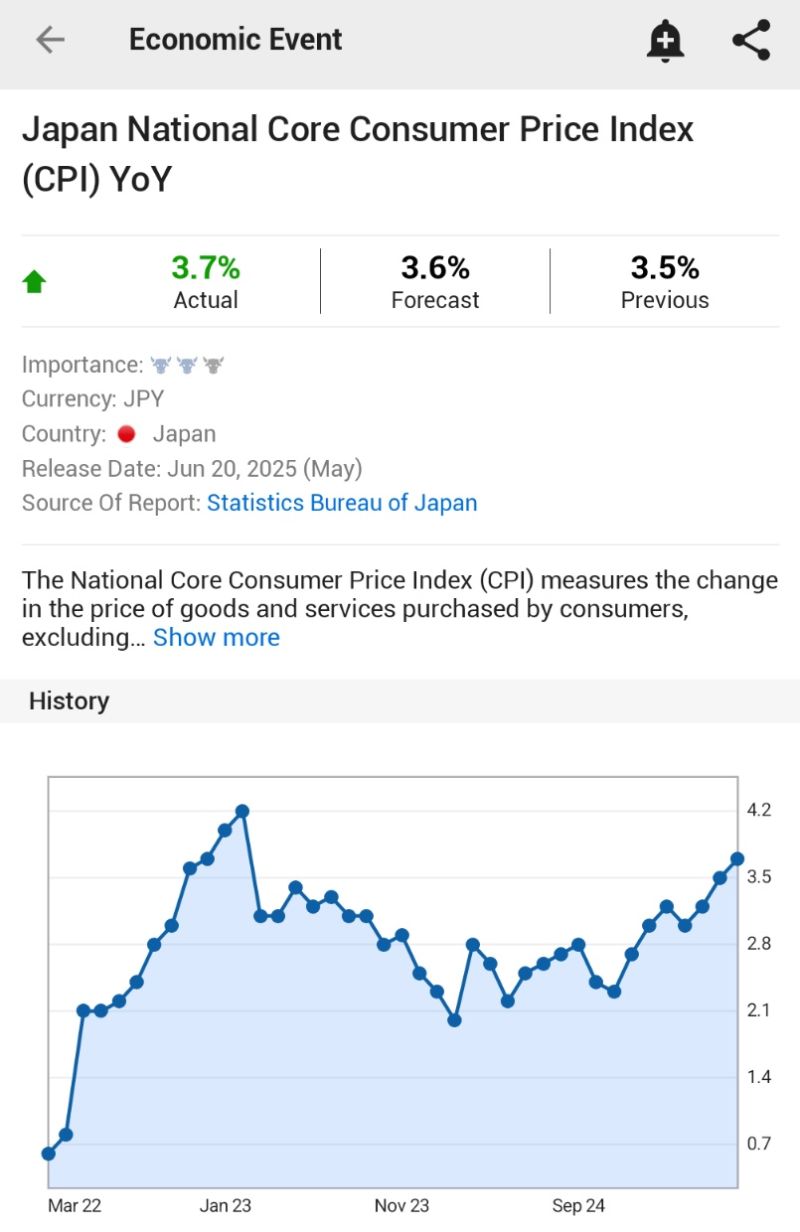
Task: Open the share icon
Action: (x=751, y=40)
